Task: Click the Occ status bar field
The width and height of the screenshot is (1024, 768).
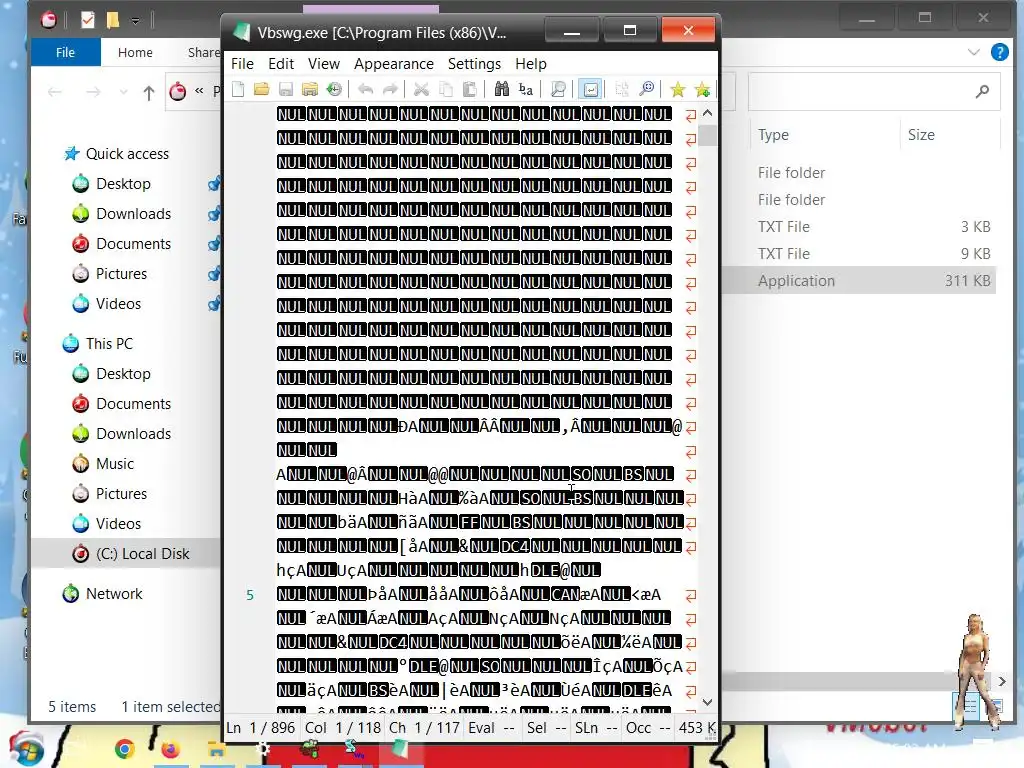Action: click(648, 728)
